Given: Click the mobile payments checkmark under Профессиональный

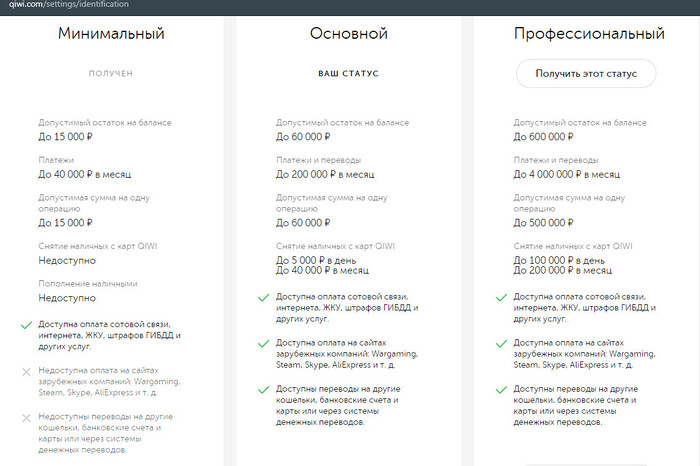Looking at the screenshot, I should tap(500, 297).
